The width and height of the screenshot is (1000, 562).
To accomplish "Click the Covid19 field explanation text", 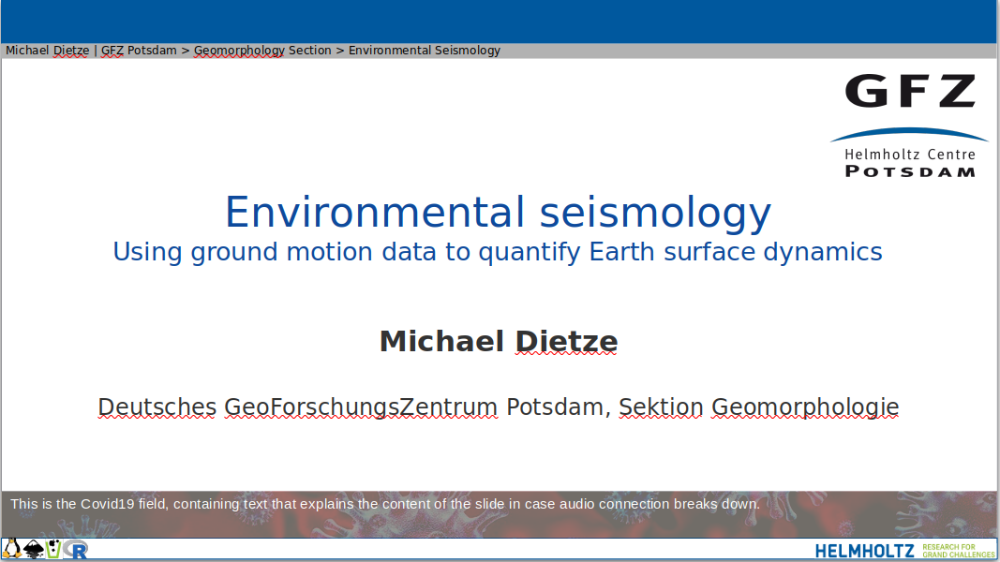I will [x=385, y=504].
